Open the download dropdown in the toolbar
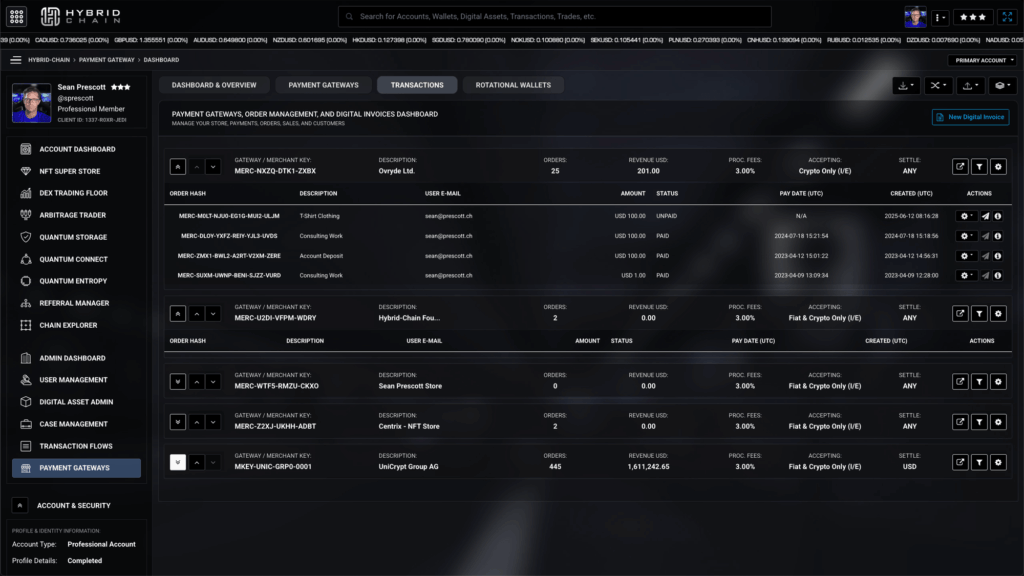 (x=906, y=86)
